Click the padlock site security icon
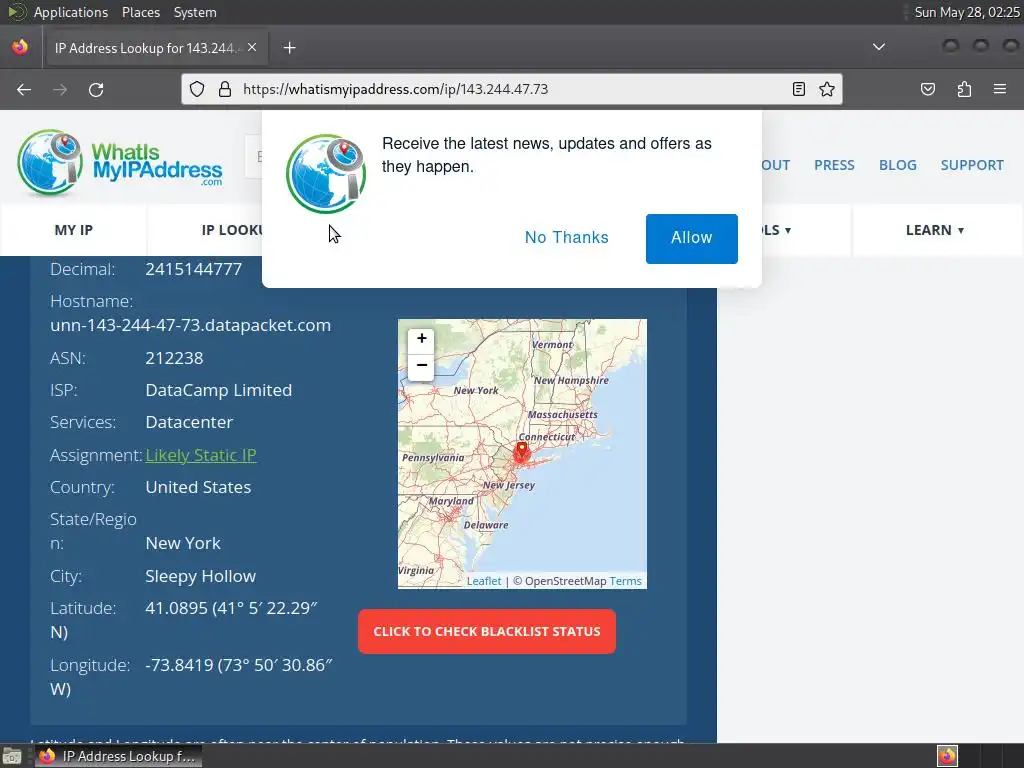This screenshot has height=768, width=1024. (x=225, y=89)
